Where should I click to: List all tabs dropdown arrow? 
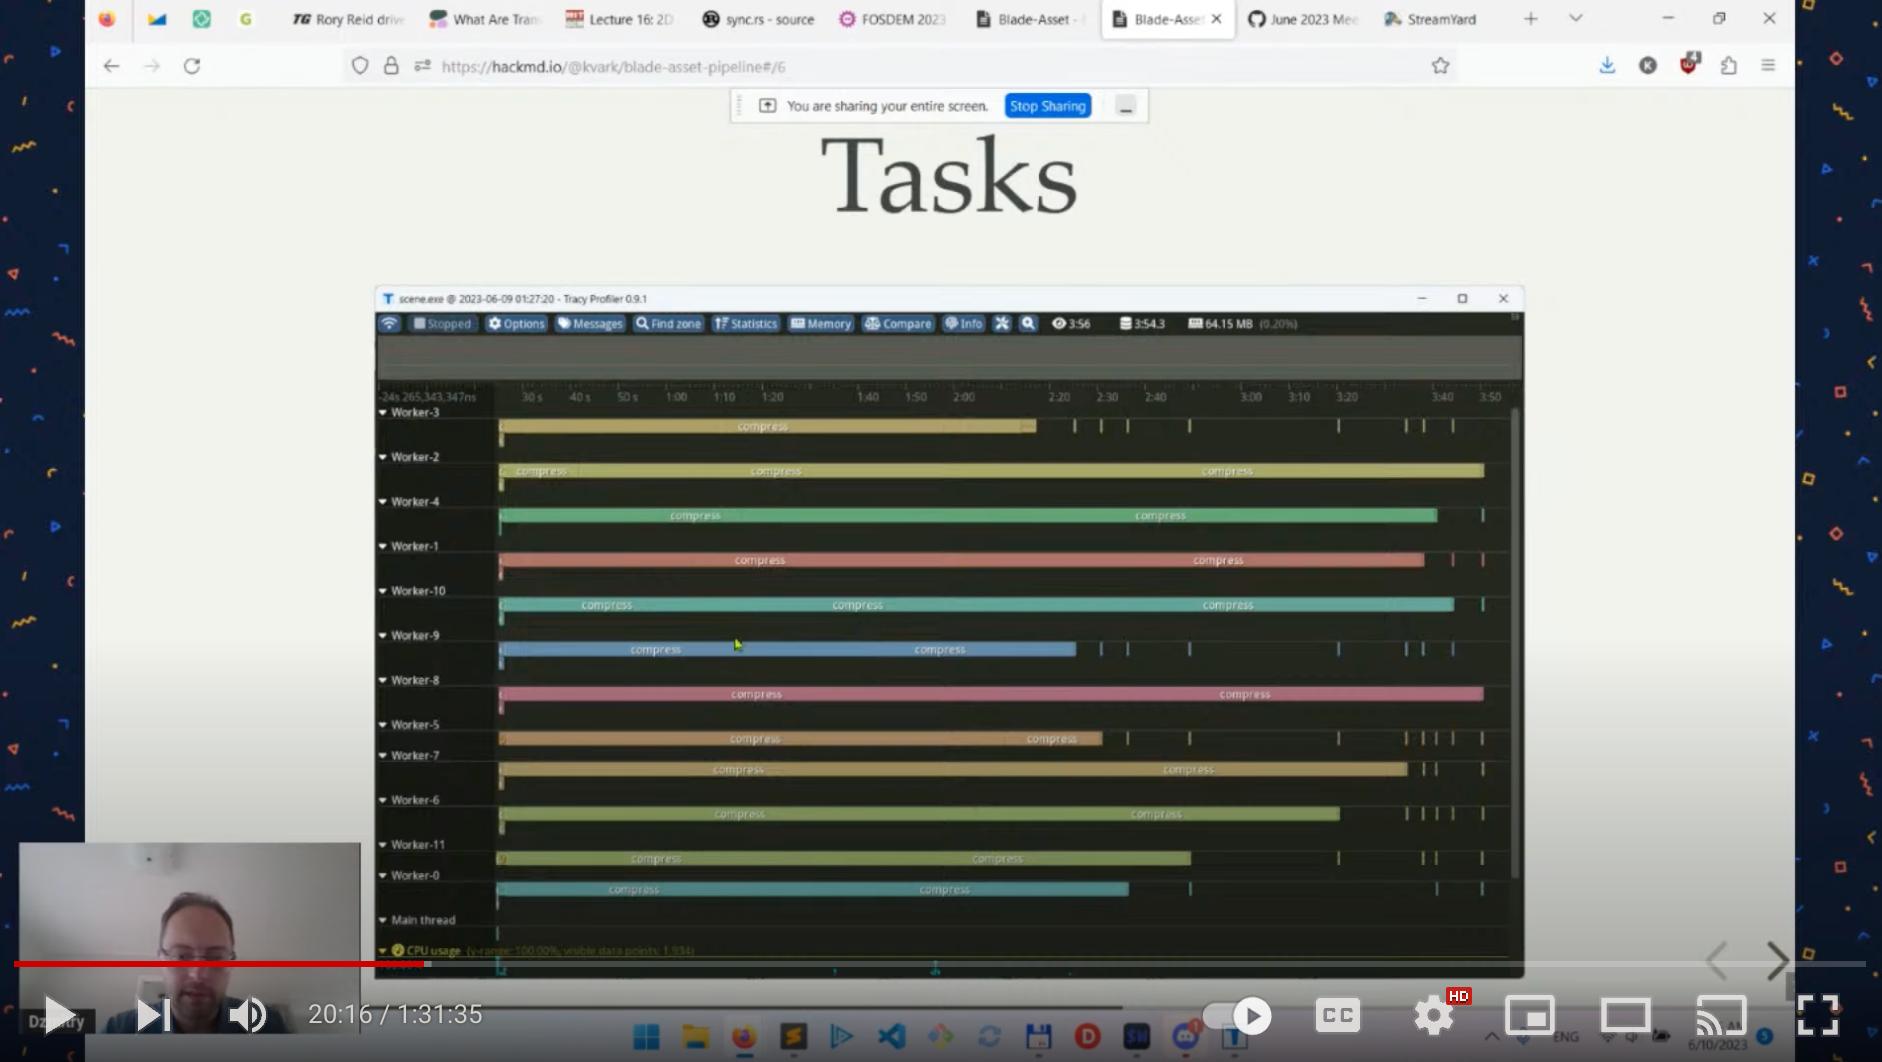coord(1576,19)
